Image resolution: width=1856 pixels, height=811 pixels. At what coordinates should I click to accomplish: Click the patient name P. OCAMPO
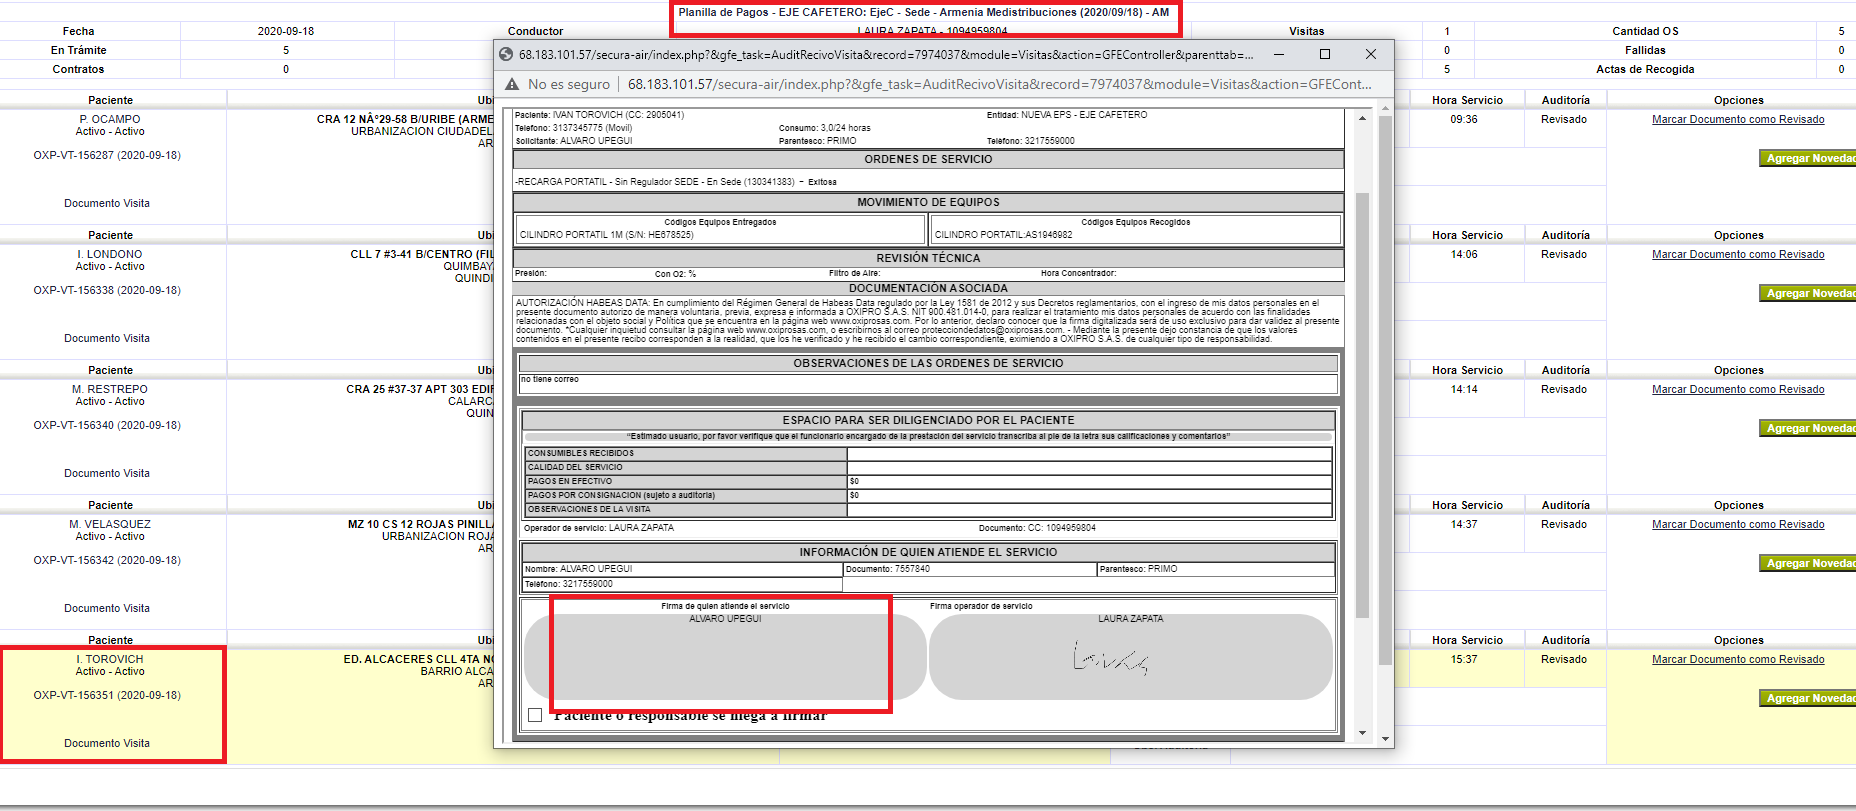[110, 119]
